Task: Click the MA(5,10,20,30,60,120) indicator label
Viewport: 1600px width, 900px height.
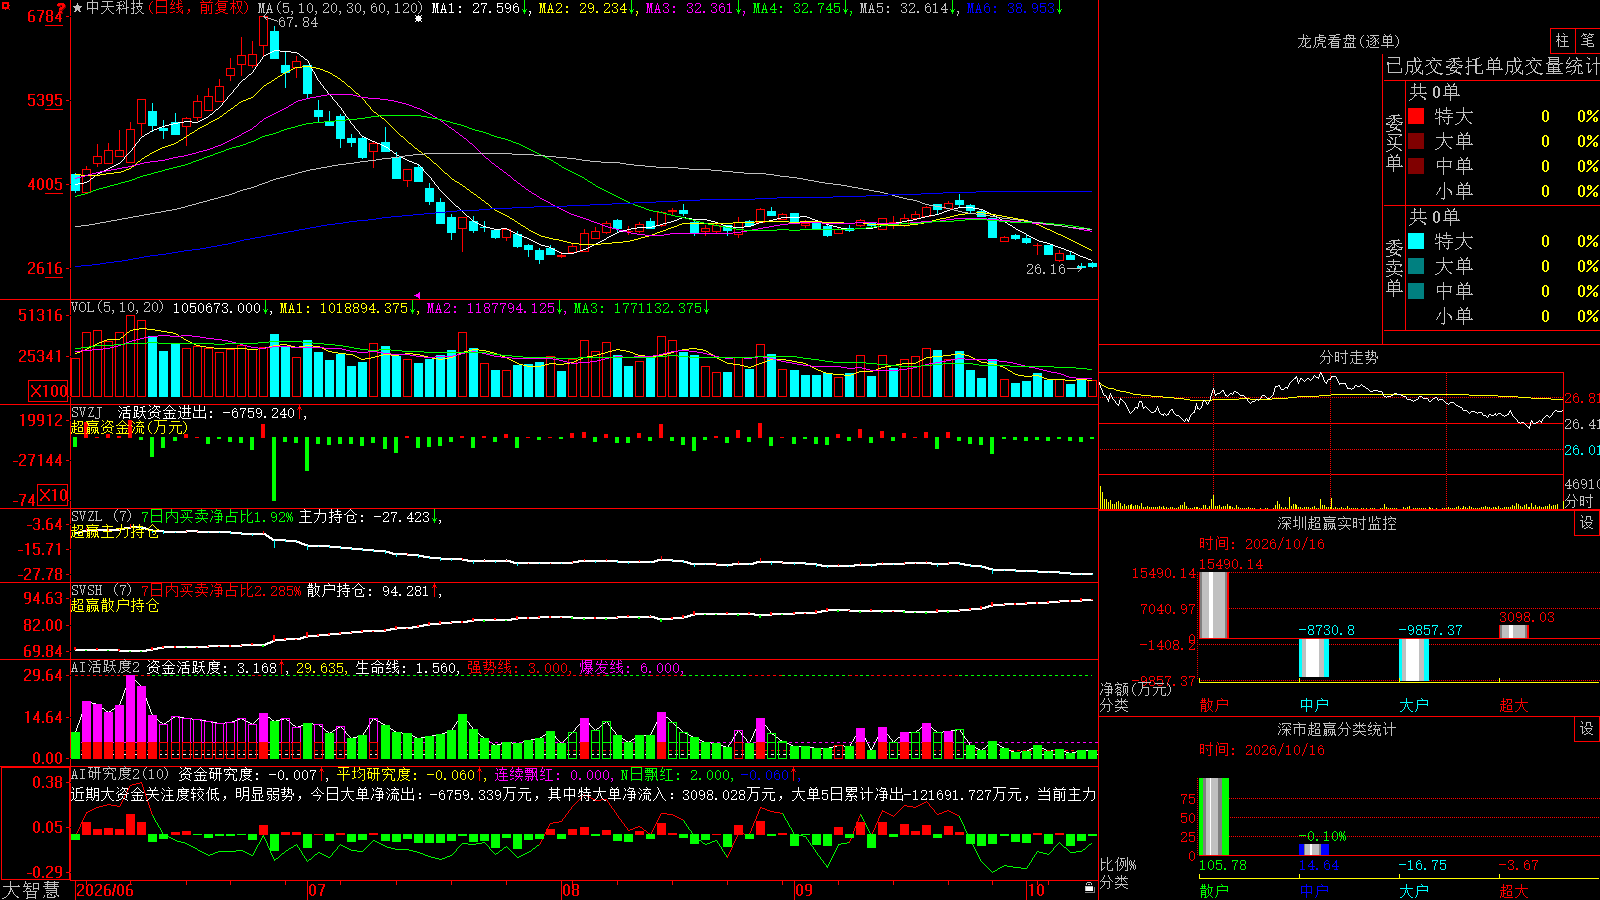Action: tap(340, 8)
